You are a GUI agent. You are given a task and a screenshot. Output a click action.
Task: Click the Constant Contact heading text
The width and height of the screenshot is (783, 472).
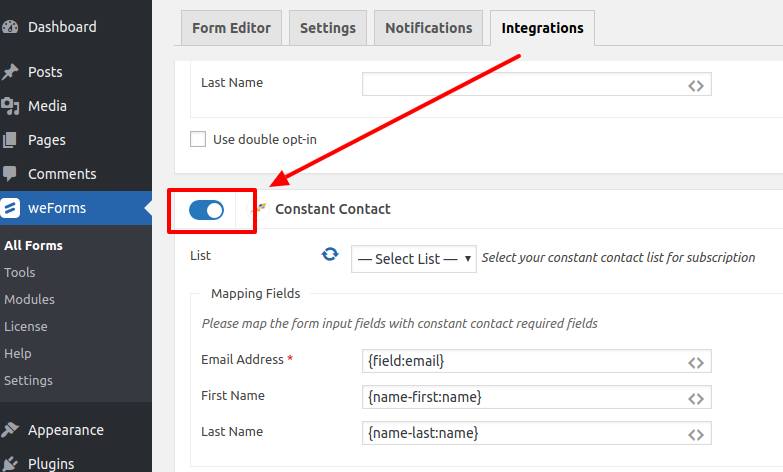[333, 209]
